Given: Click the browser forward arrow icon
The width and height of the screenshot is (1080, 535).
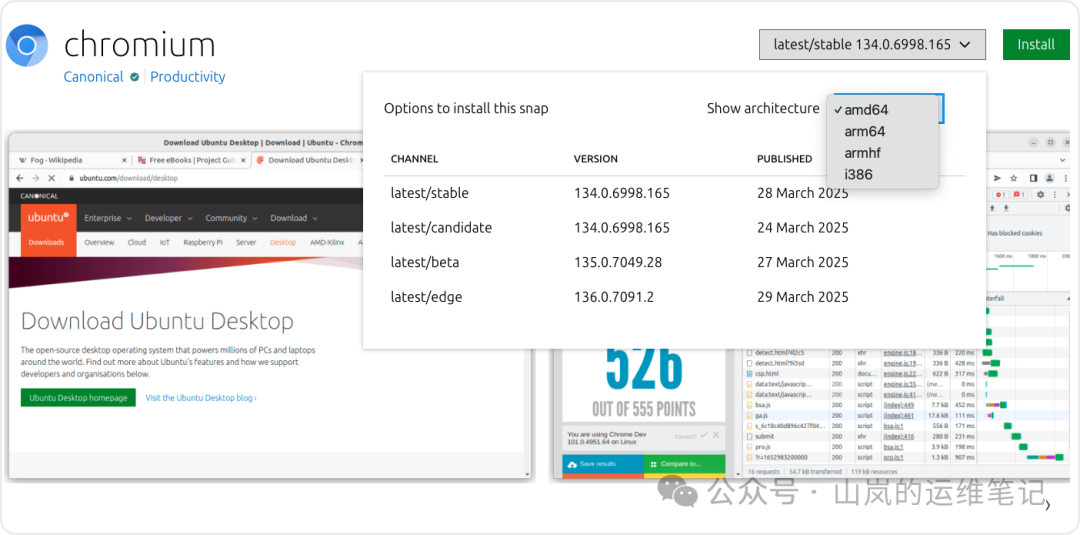Looking at the screenshot, I should [35, 178].
